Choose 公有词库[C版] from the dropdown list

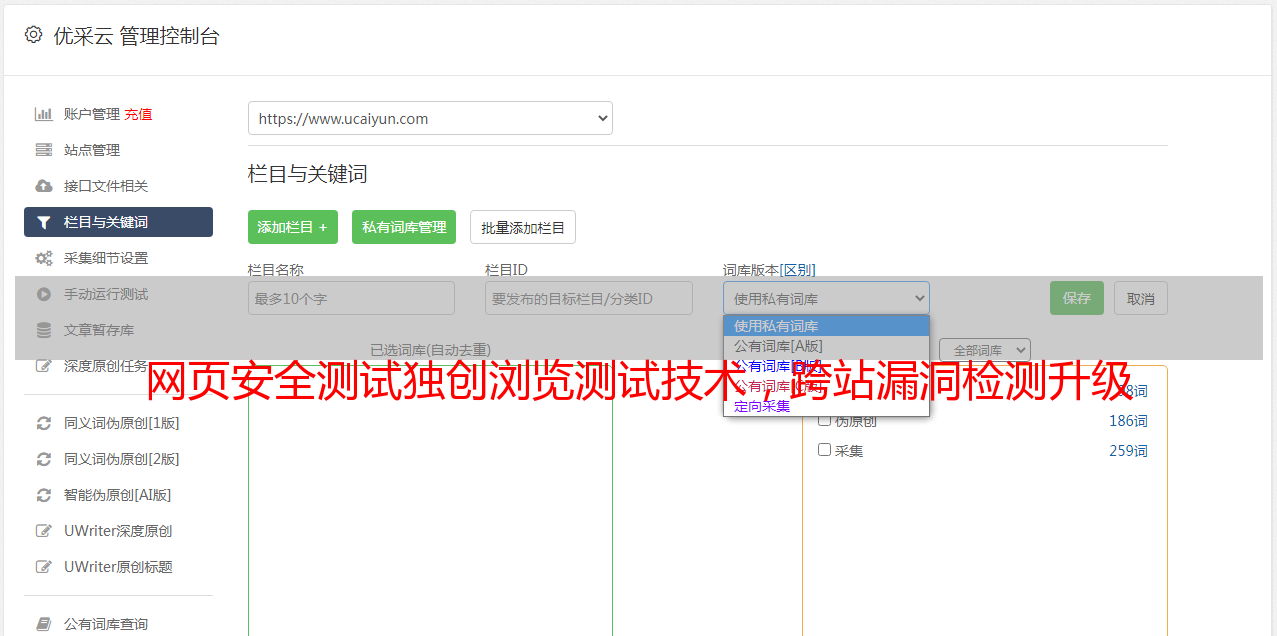[x=826, y=386]
